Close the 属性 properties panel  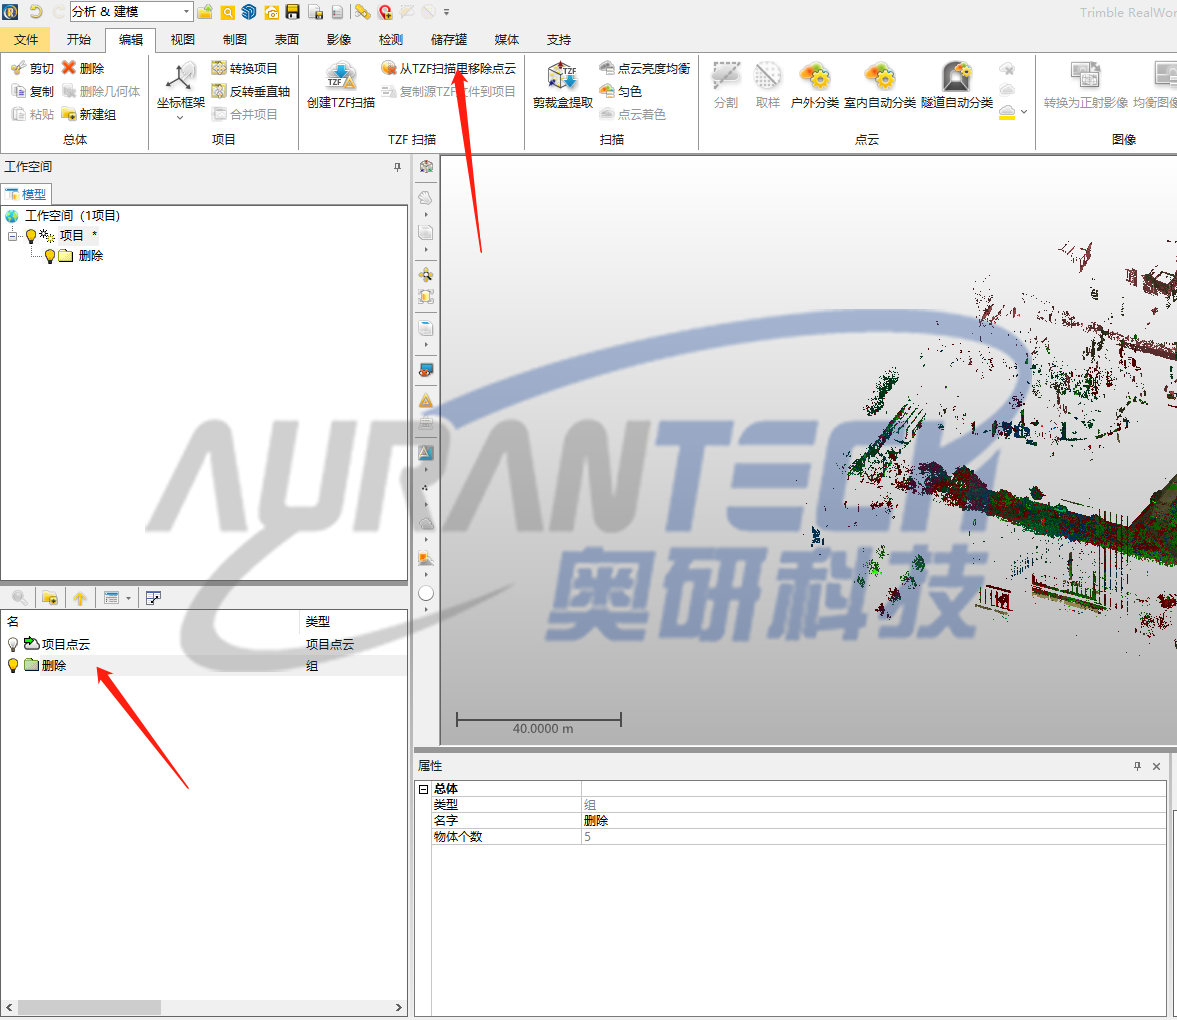tap(1157, 766)
